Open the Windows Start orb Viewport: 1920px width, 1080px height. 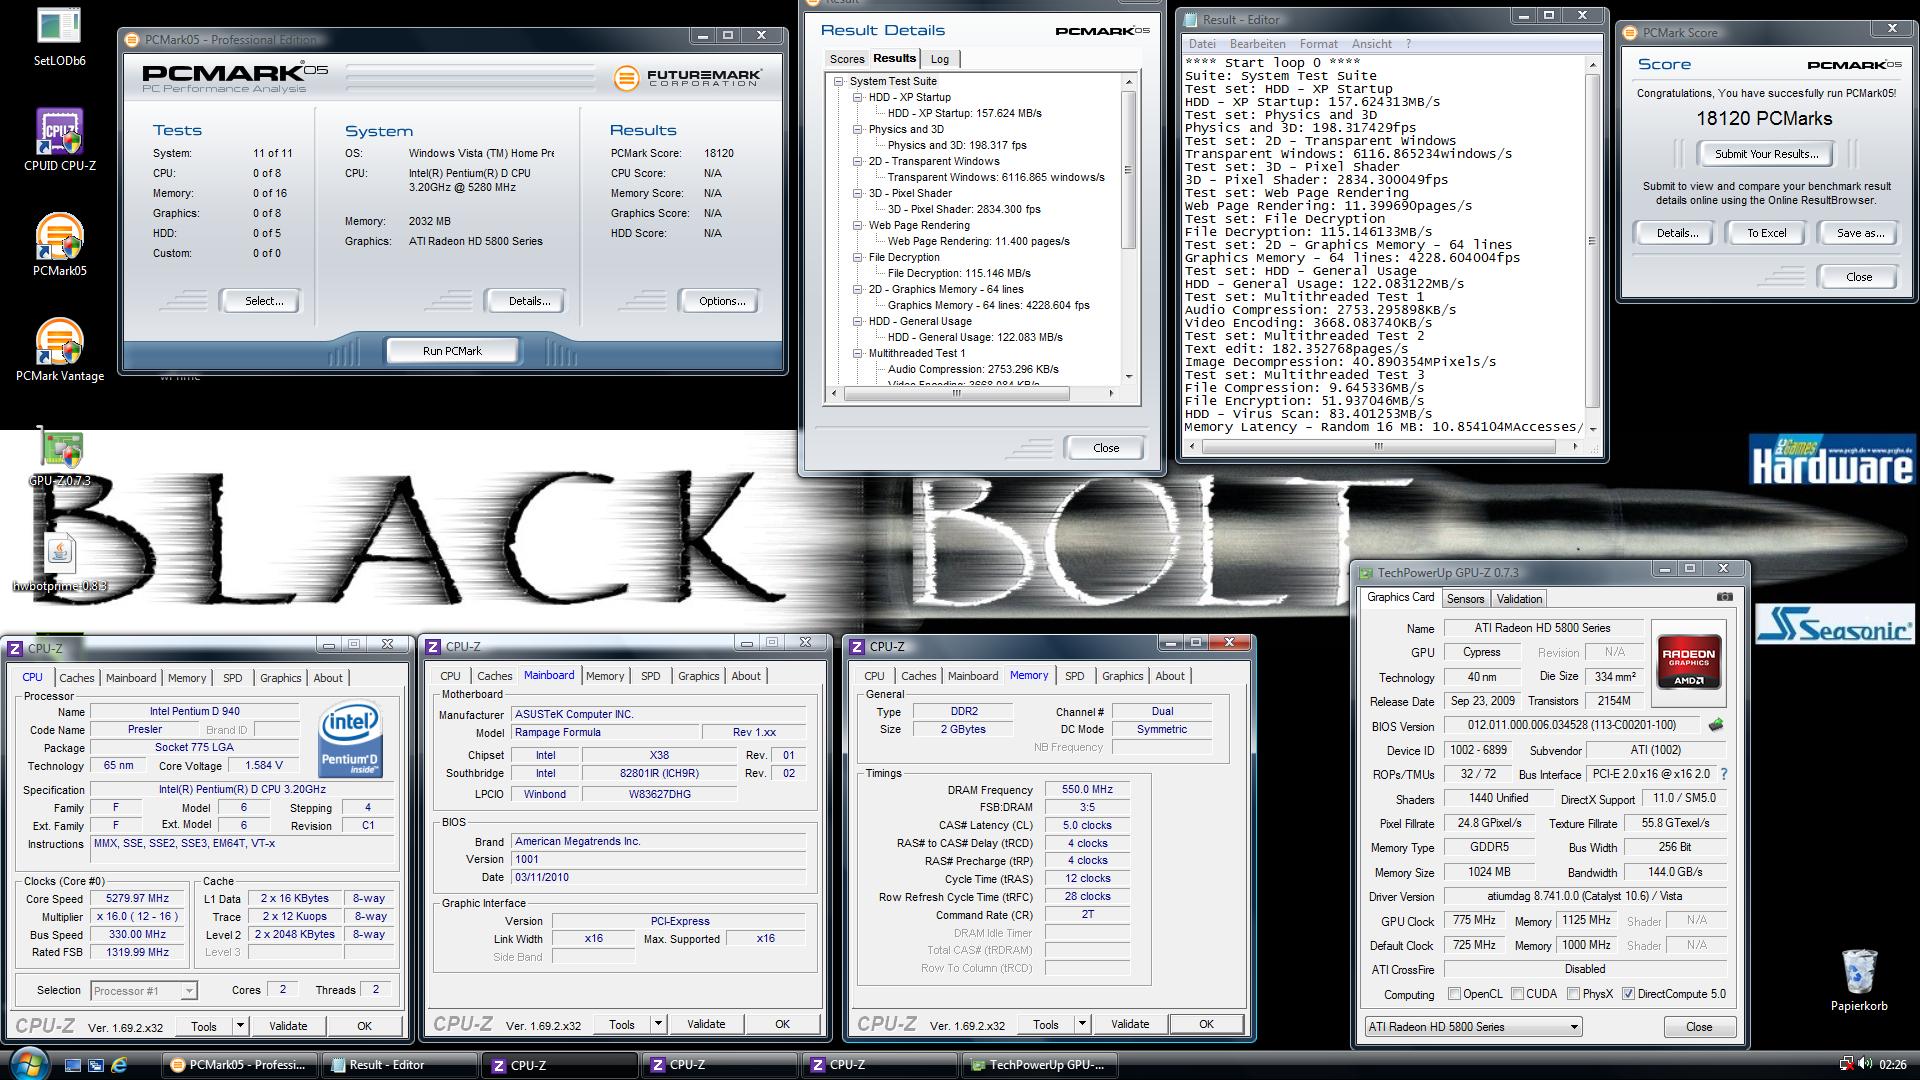tap(28, 1063)
